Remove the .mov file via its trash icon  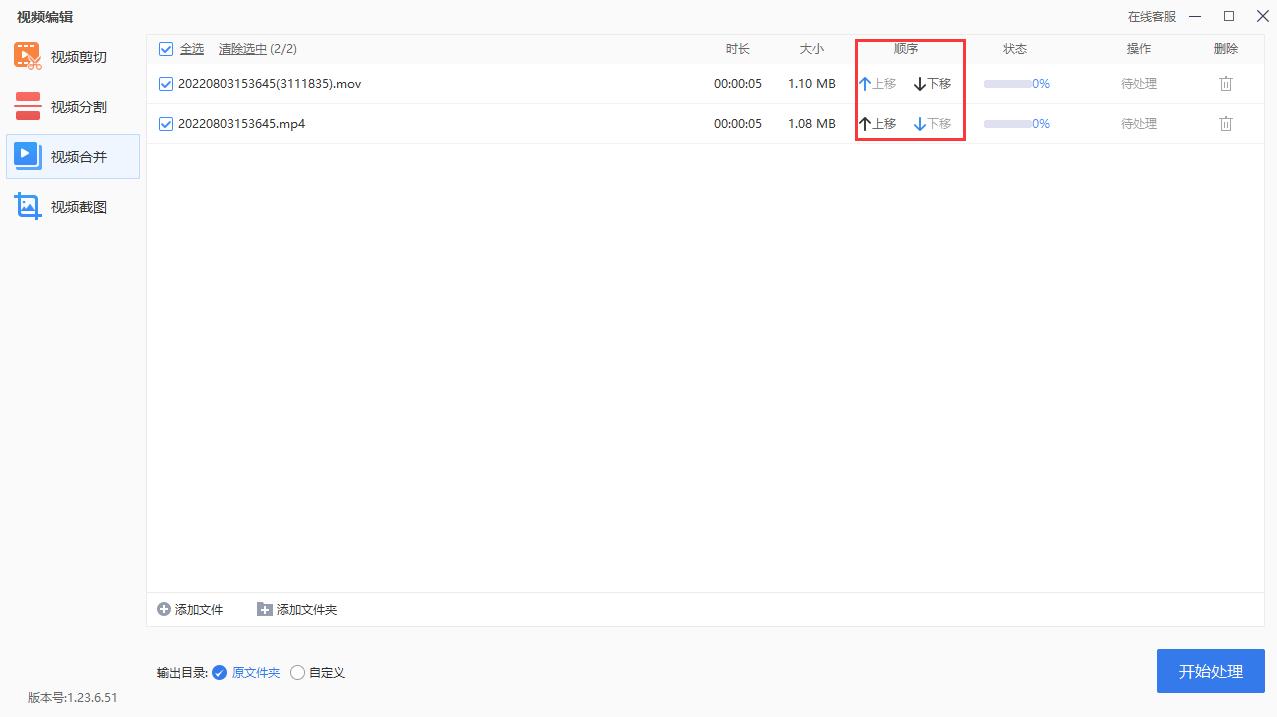coord(1226,83)
